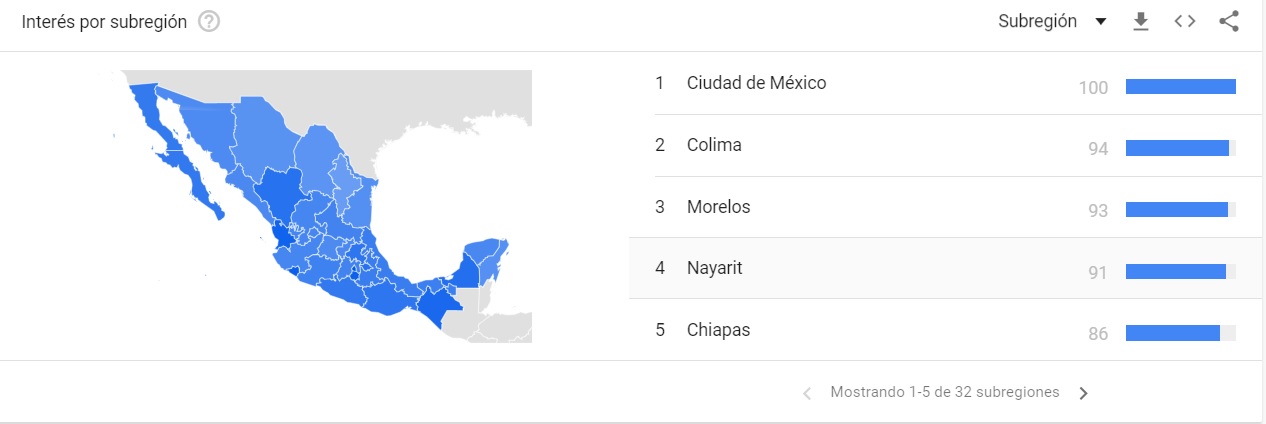This screenshot has width=1266, height=424.
Task: Share the subregion interest chart
Action: (x=1229, y=22)
